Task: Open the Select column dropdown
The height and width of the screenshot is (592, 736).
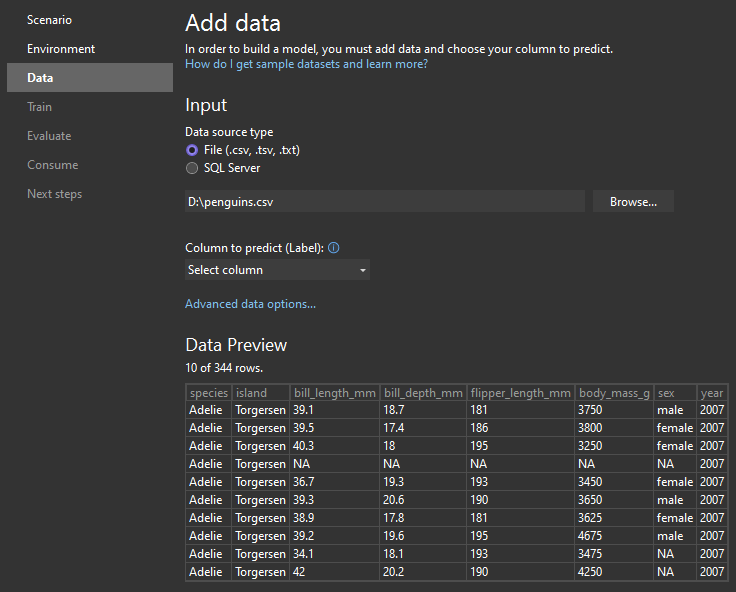Action: (x=277, y=270)
